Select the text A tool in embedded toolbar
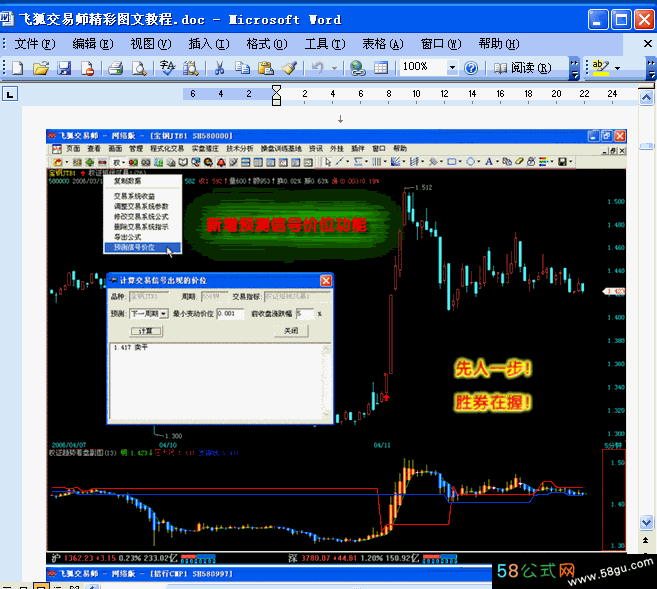This screenshot has height=589, width=657. [x=489, y=162]
